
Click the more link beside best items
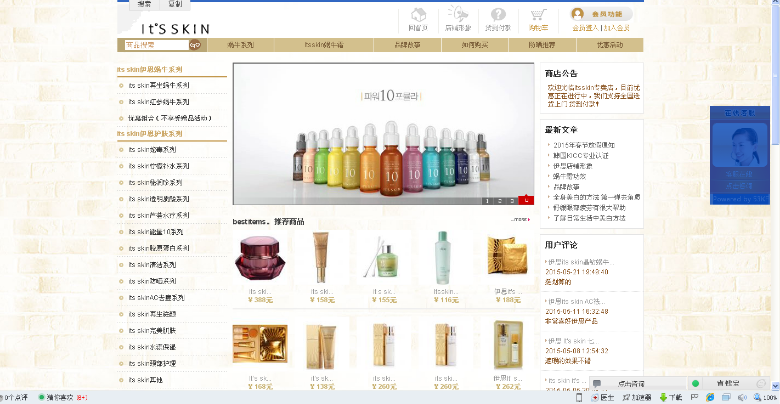coord(520,219)
